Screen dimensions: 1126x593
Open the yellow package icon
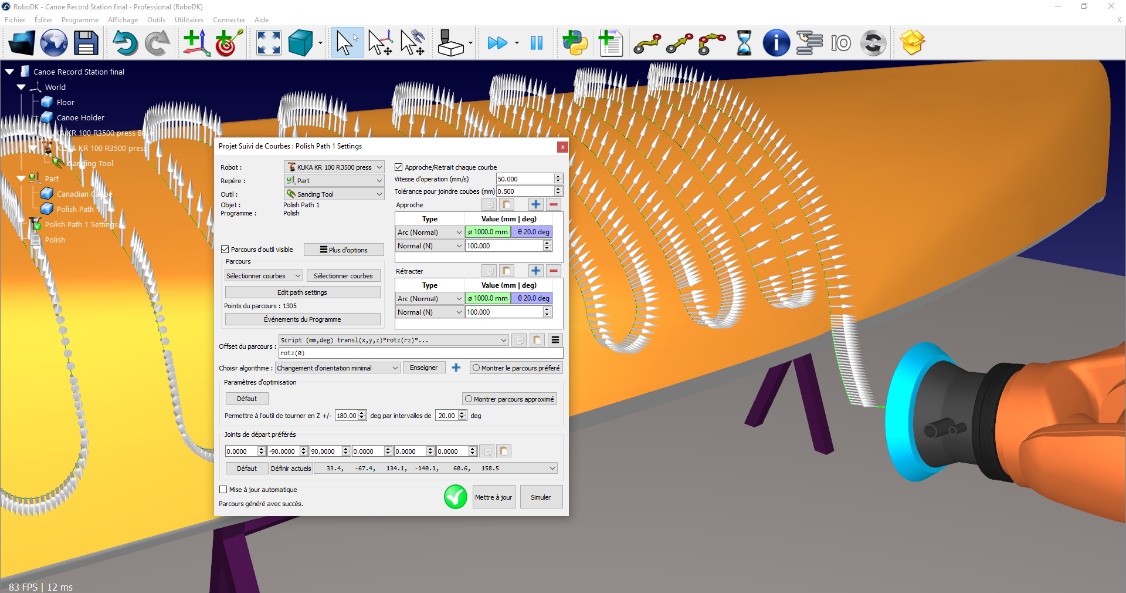912,43
